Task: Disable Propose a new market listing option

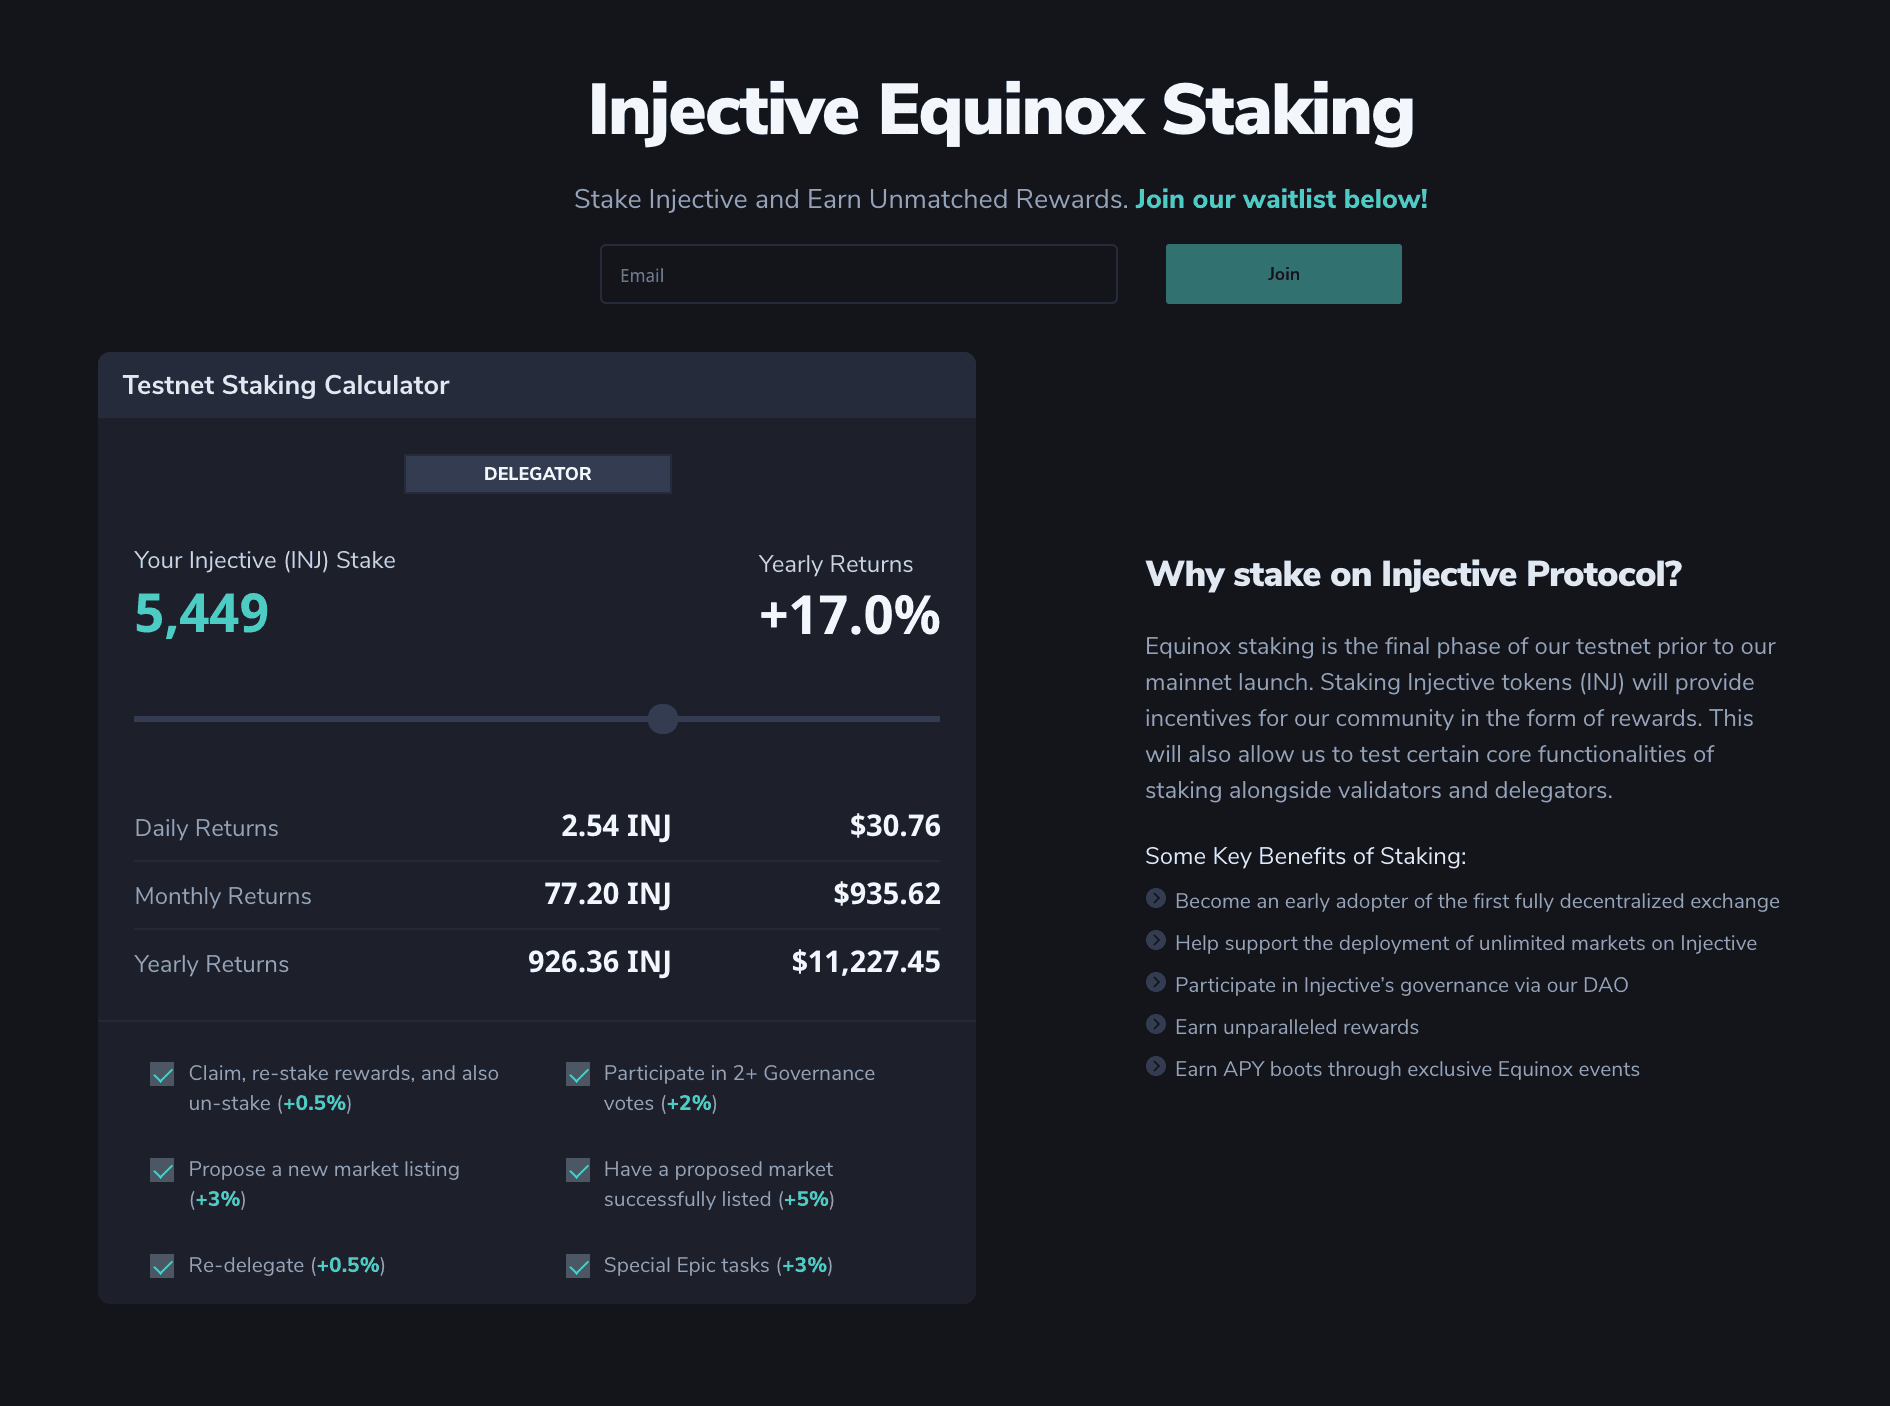Action: 162,1170
